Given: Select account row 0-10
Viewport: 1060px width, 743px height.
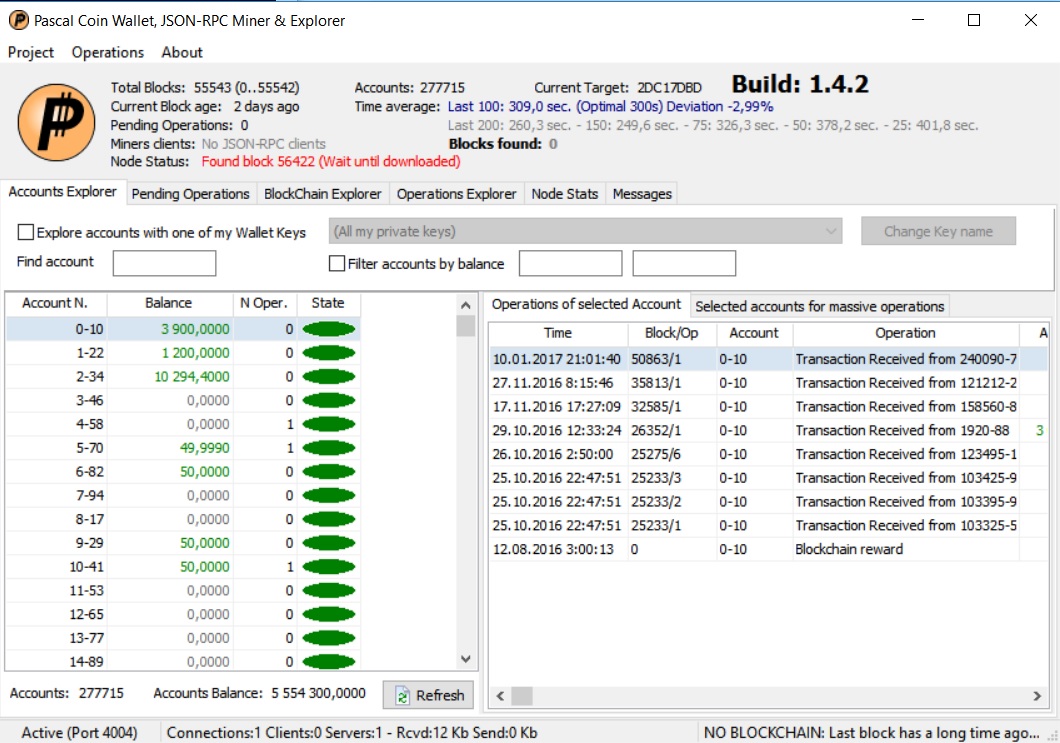Looking at the screenshot, I should 183,329.
